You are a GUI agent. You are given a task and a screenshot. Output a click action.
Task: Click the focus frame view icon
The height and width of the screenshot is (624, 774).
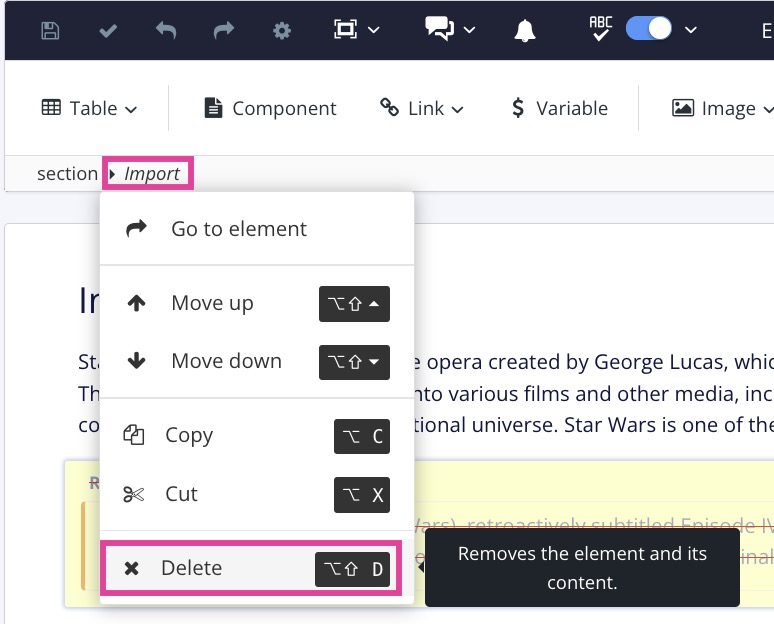[345, 30]
